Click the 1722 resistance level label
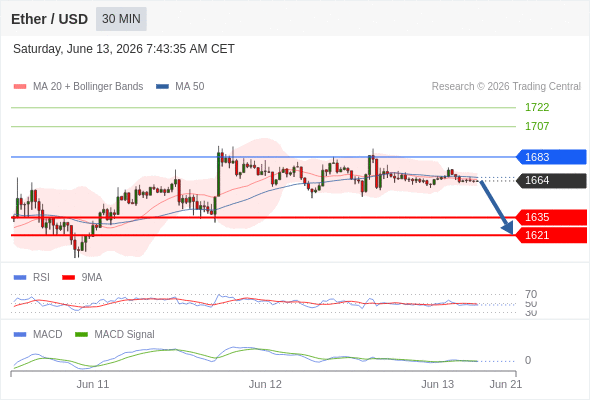 tap(537, 107)
